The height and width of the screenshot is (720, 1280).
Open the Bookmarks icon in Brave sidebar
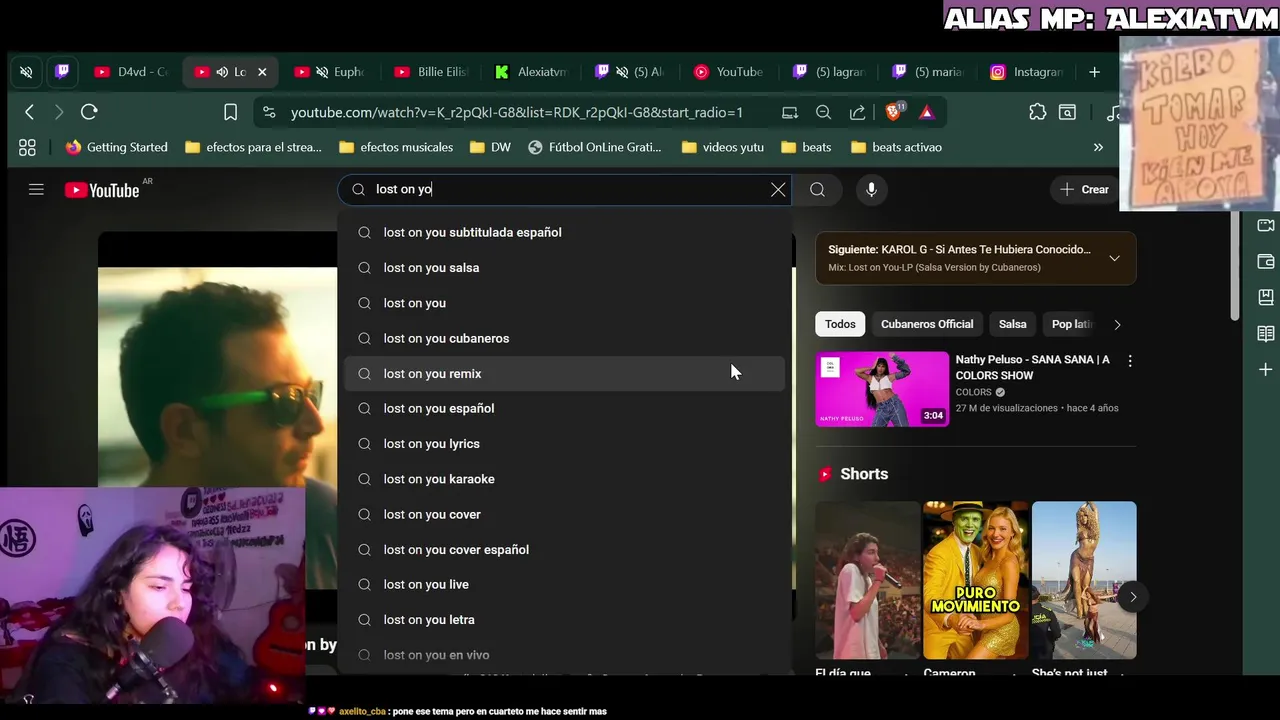(x=1265, y=297)
